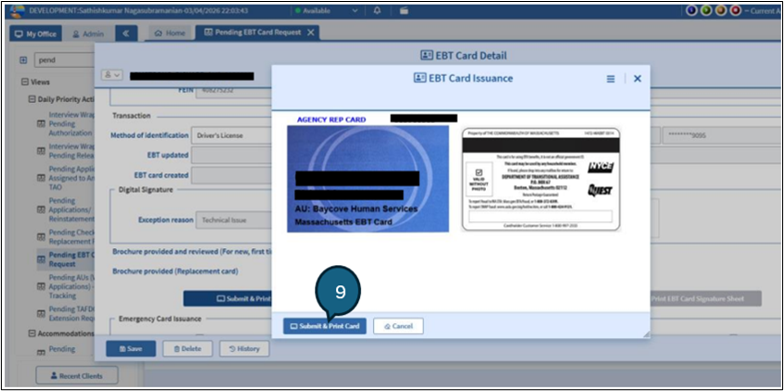The width and height of the screenshot is (784, 391).
Task: Click the FEIN field
Action: (x=233, y=92)
